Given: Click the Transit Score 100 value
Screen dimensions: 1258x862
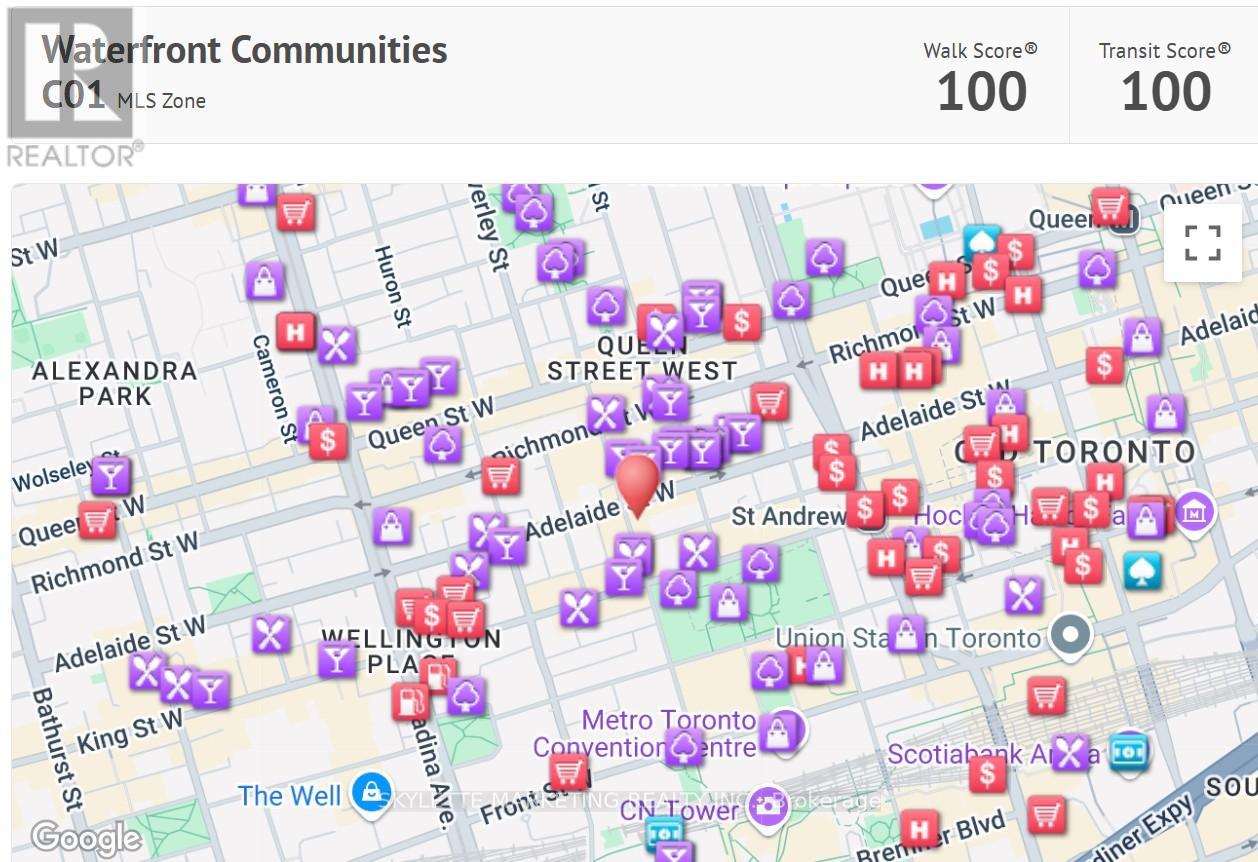Looking at the screenshot, I should [x=1165, y=91].
